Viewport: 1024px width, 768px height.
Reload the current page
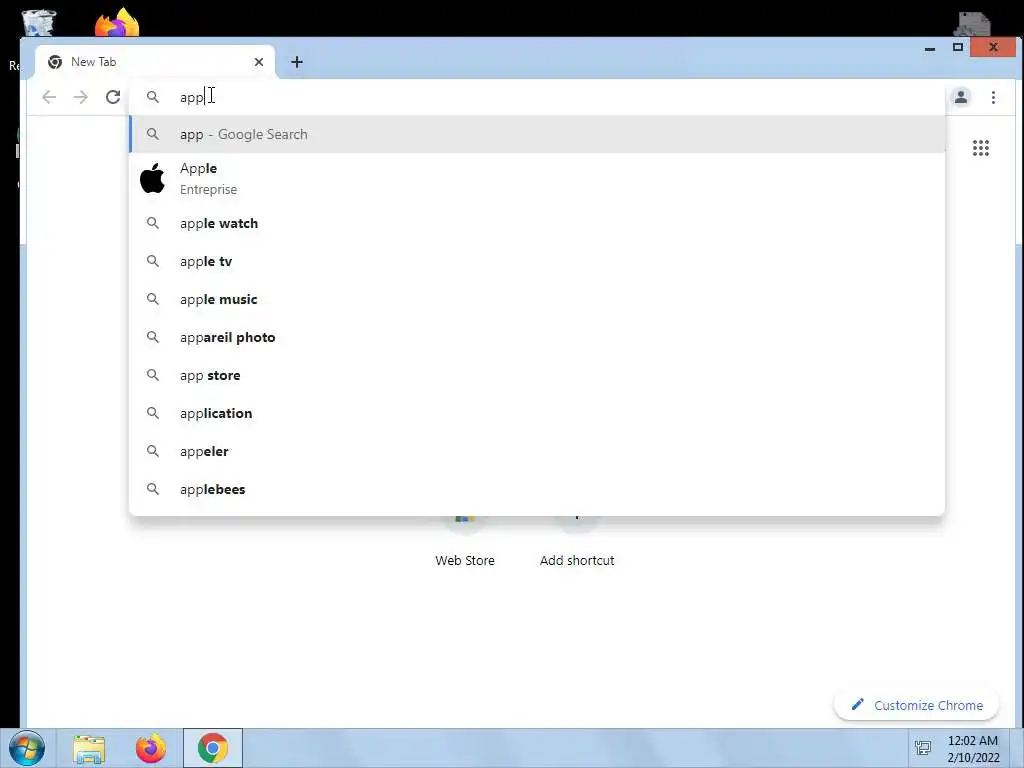coord(113,97)
